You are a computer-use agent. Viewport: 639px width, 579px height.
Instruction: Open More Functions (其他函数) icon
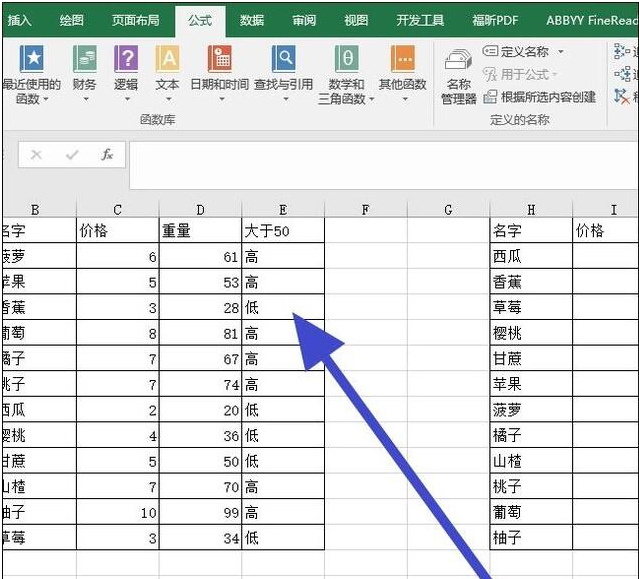403,59
